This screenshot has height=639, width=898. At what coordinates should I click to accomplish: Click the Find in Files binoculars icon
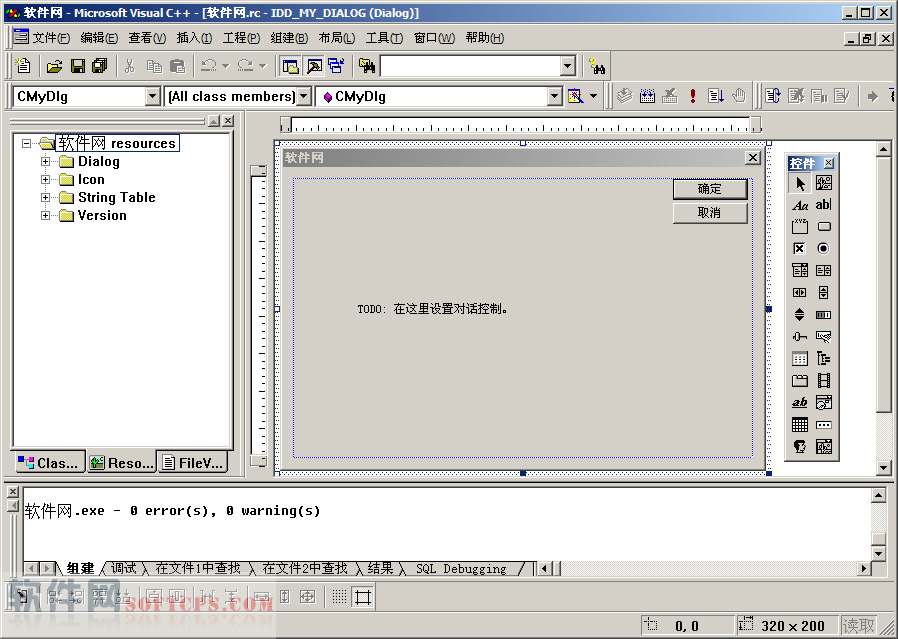pos(367,66)
